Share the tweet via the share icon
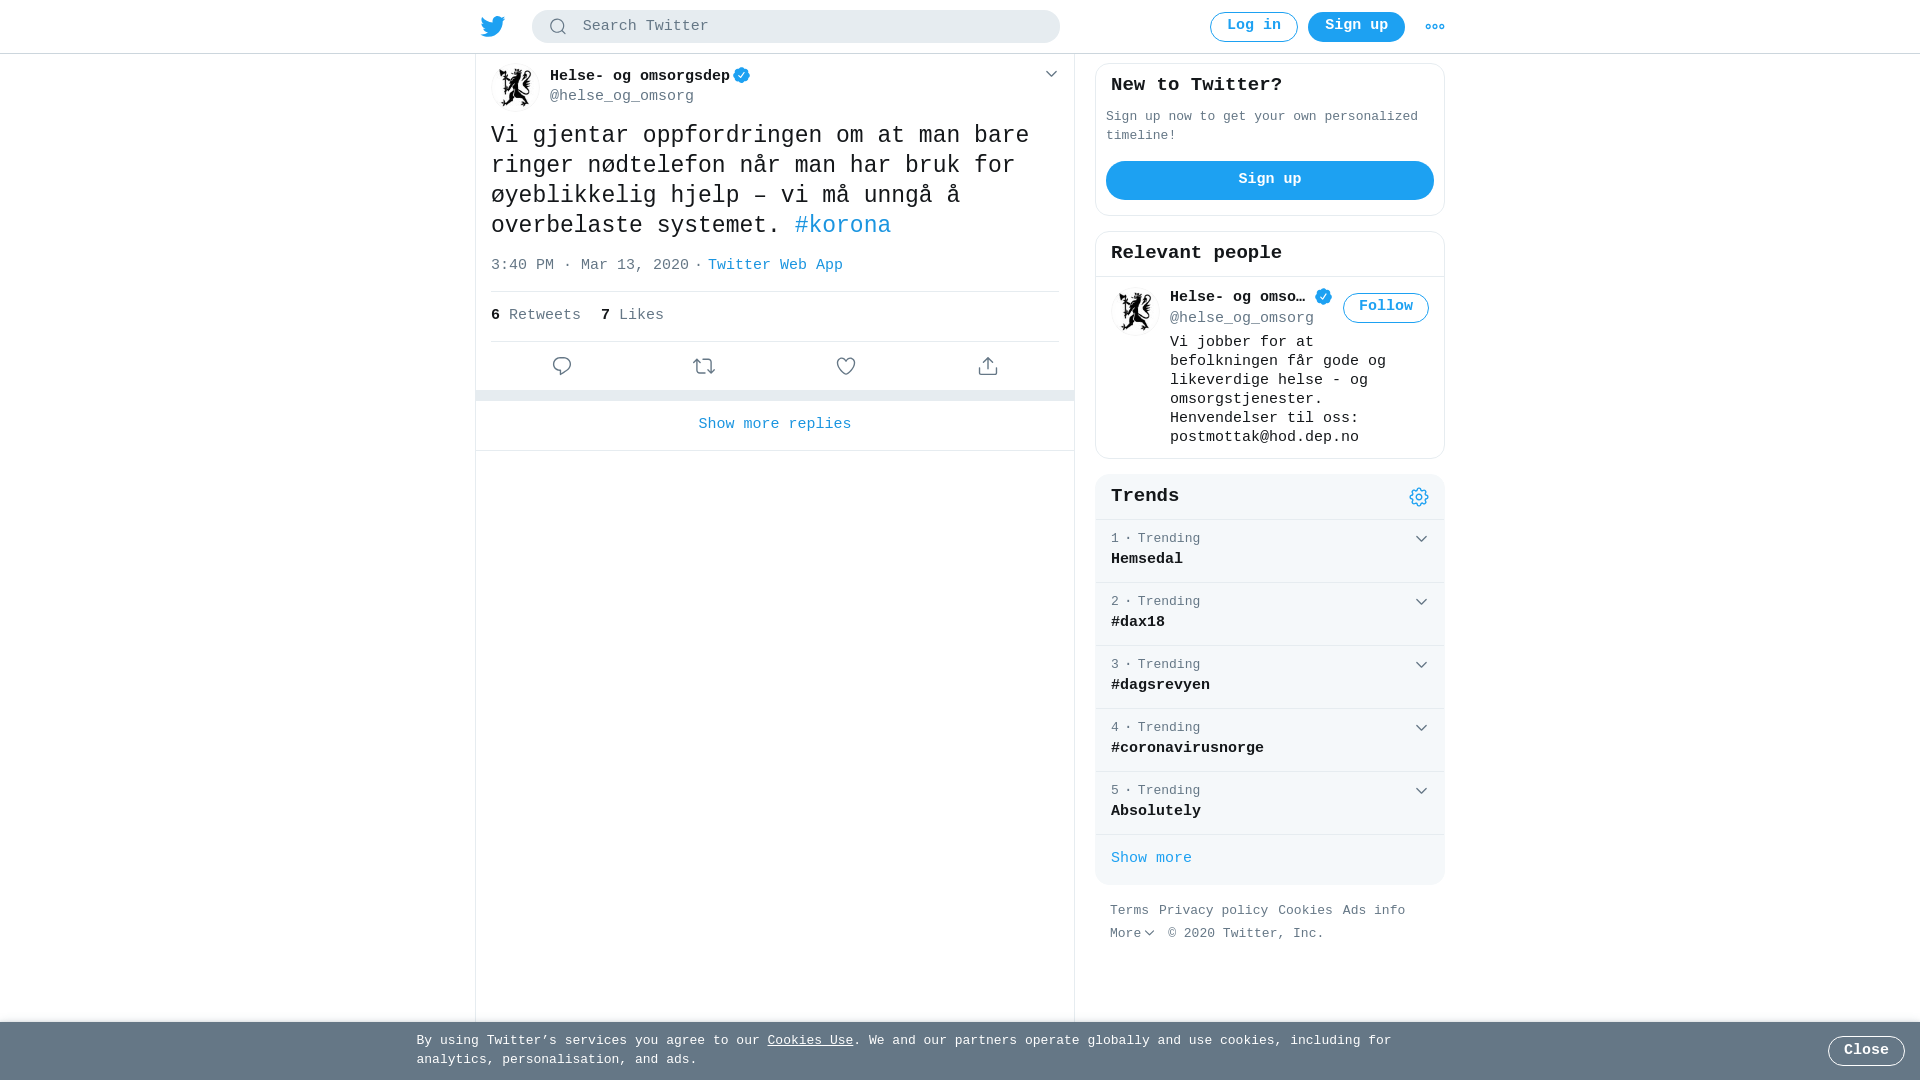This screenshot has width=1920, height=1080. (988, 366)
